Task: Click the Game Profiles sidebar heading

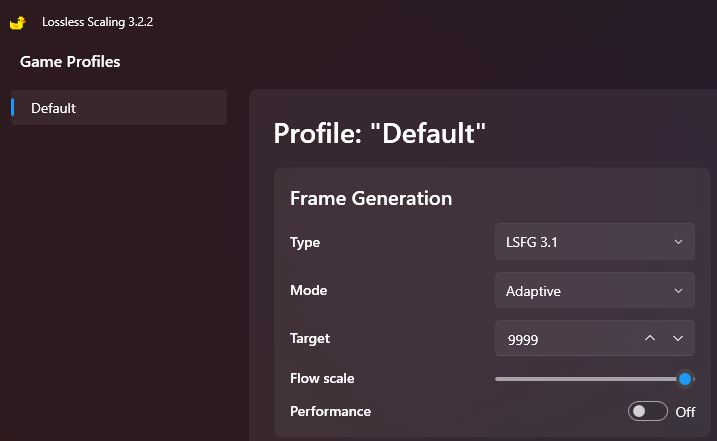Action: [x=70, y=62]
